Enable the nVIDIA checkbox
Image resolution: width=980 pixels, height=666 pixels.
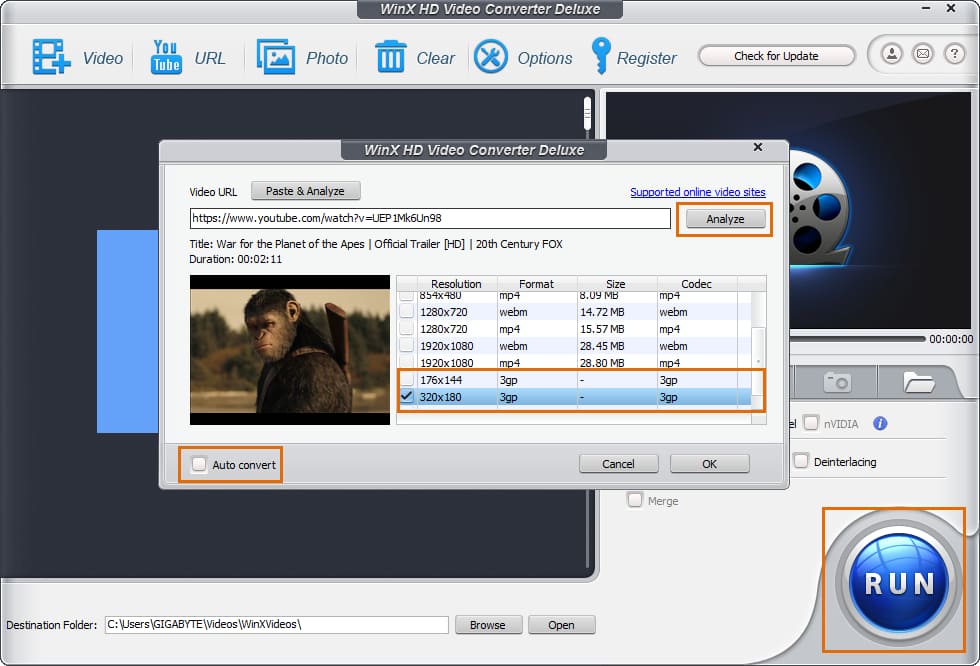coord(811,423)
